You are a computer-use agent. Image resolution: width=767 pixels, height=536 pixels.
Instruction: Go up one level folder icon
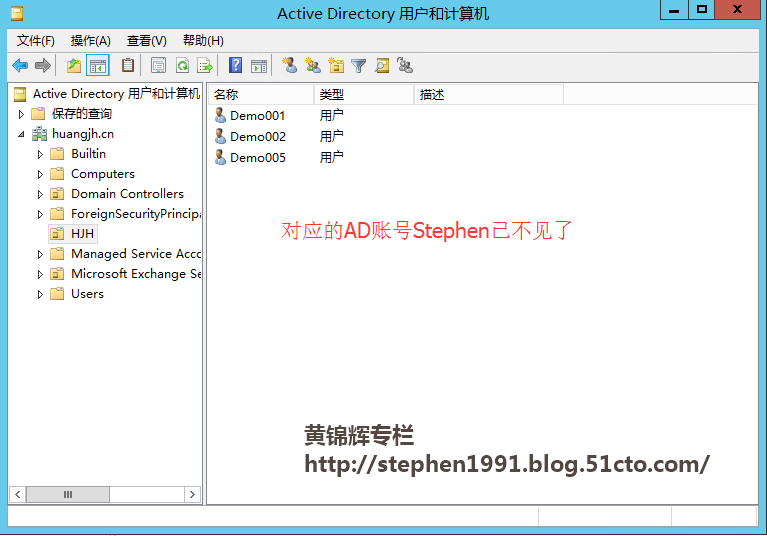pyautogui.click(x=74, y=66)
